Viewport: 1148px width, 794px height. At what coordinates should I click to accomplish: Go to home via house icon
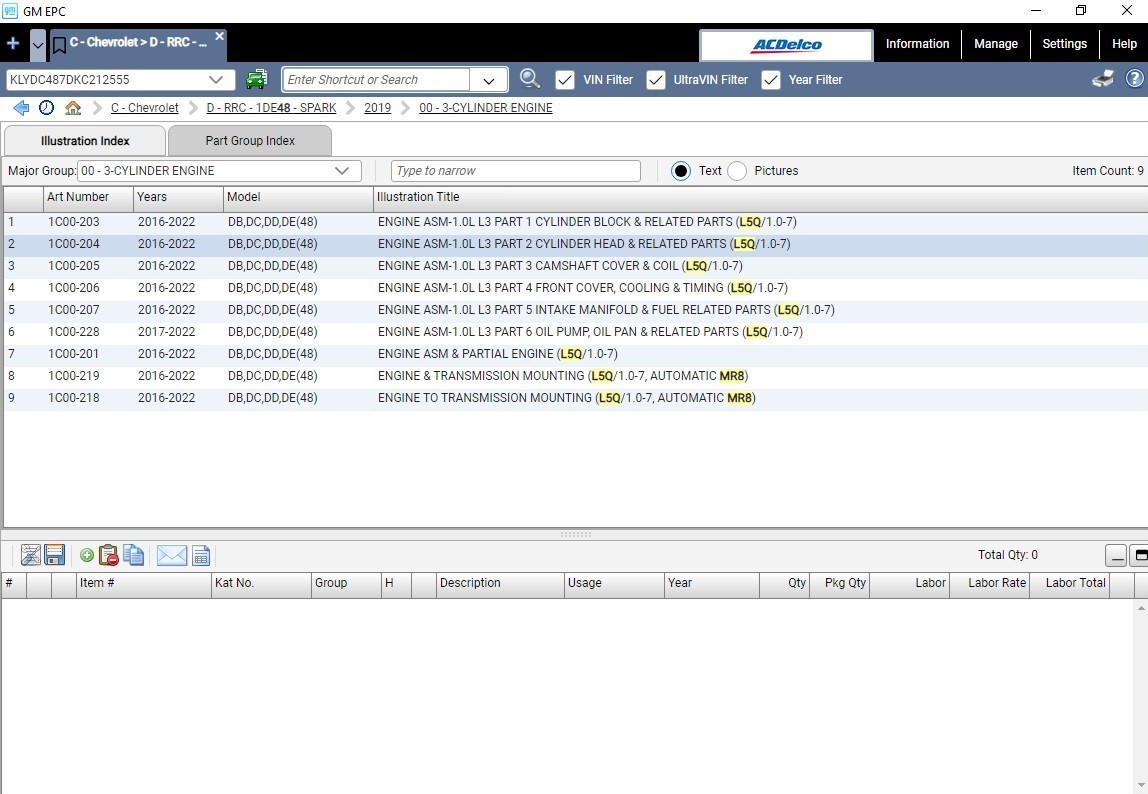click(72, 108)
